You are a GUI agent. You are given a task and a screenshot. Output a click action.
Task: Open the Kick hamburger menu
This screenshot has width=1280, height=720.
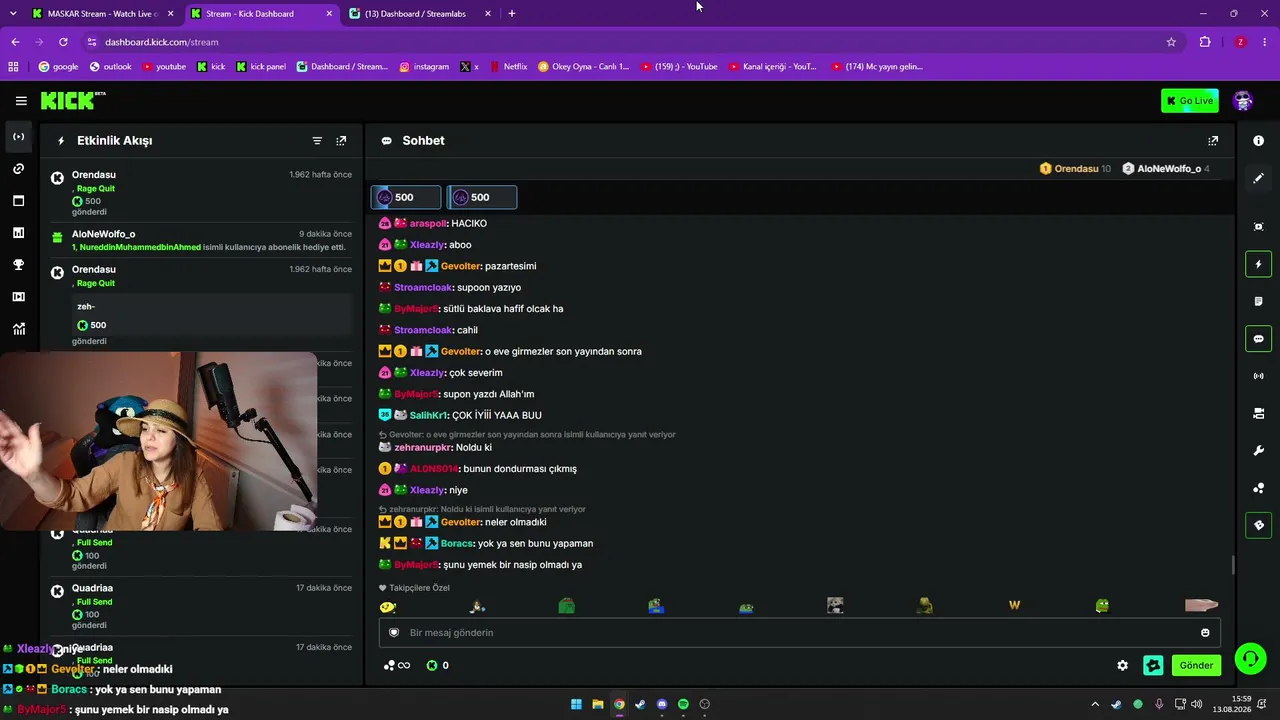click(21, 101)
